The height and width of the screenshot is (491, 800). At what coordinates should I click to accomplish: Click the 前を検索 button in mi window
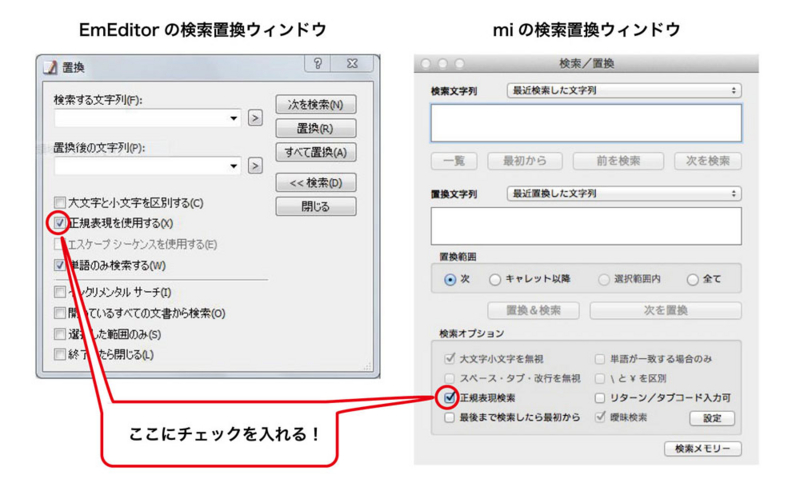click(x=618, y=161)
